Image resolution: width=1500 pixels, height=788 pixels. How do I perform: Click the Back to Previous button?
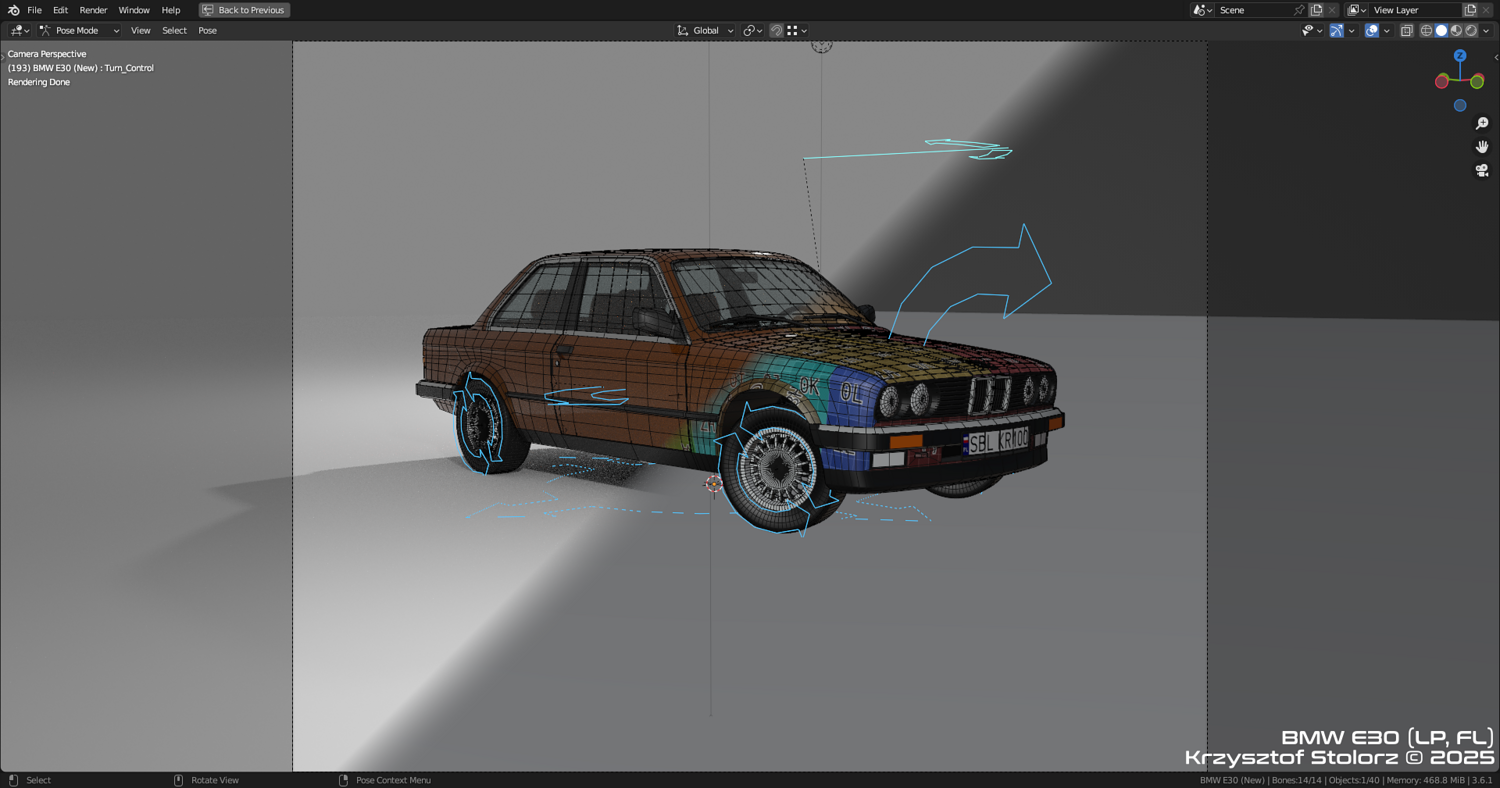(x=244, y=10)
